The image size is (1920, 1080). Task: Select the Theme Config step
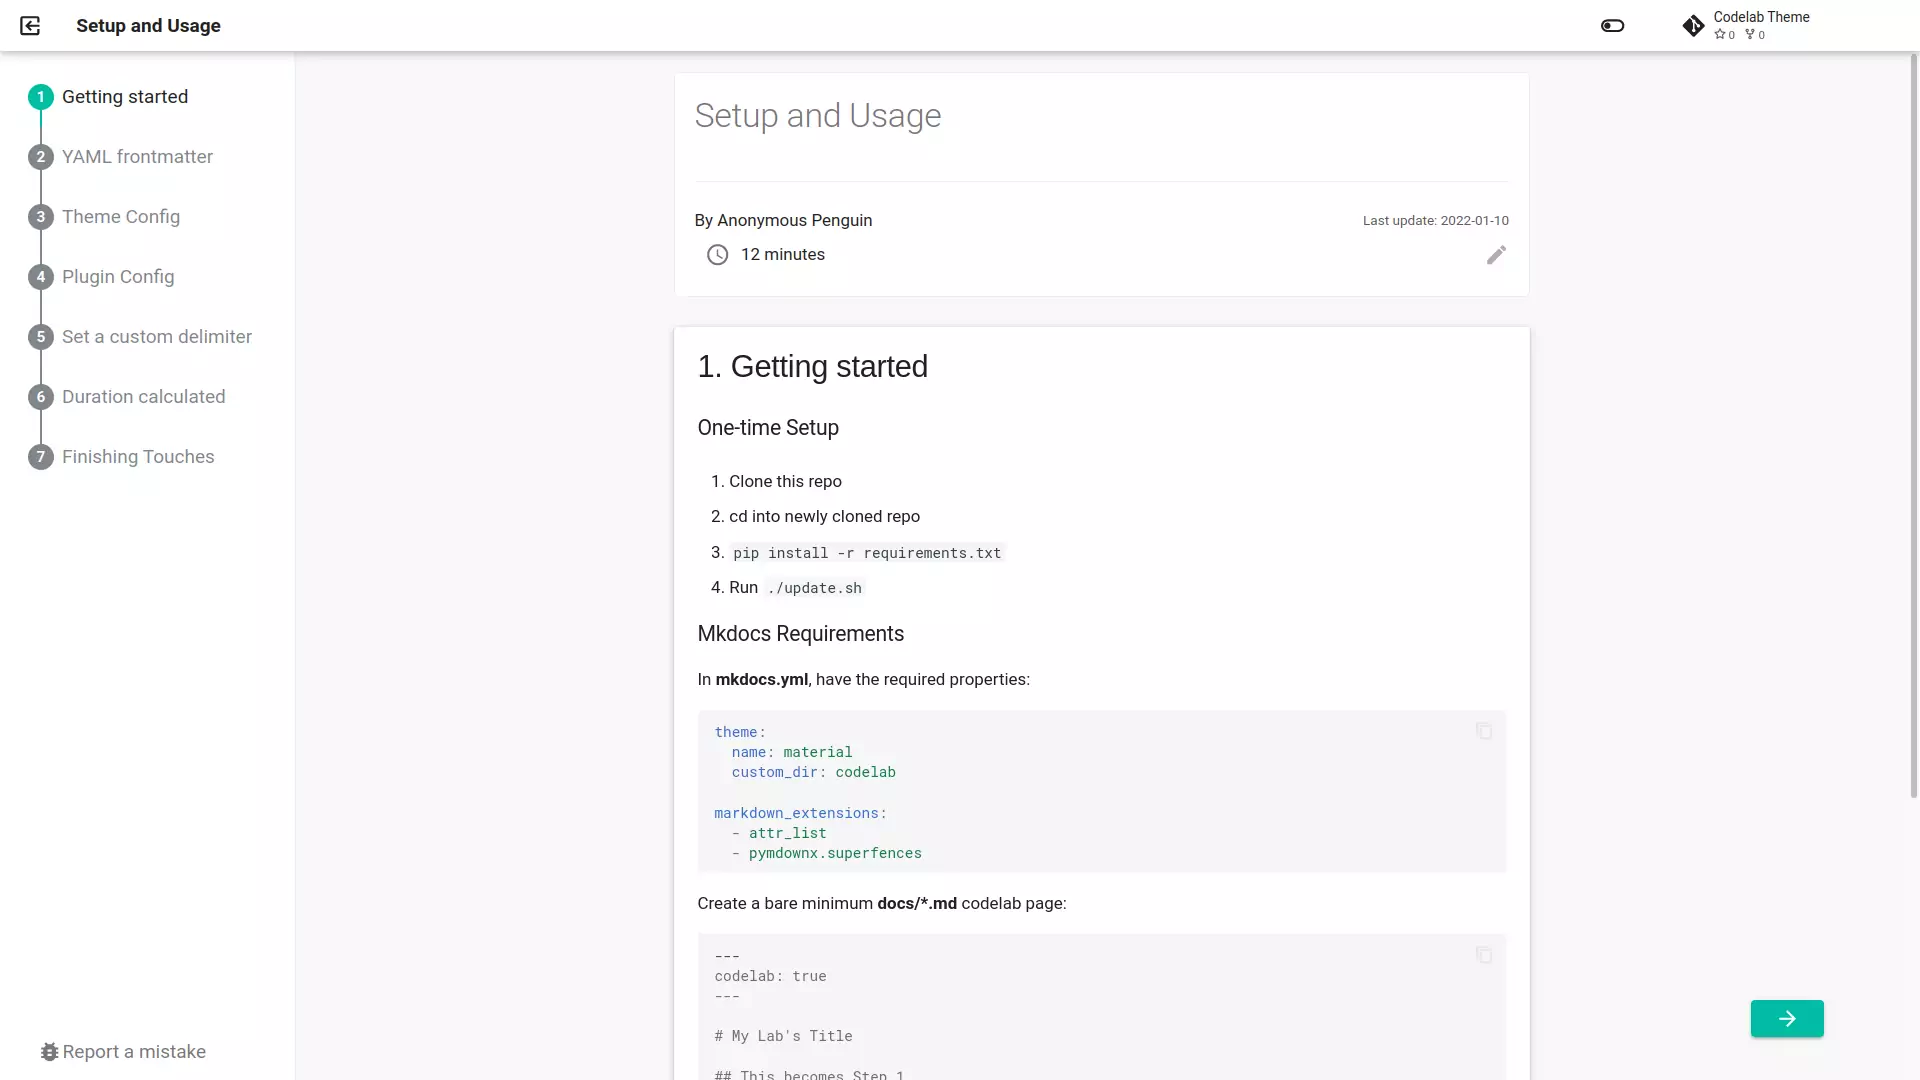pos(120,216)
